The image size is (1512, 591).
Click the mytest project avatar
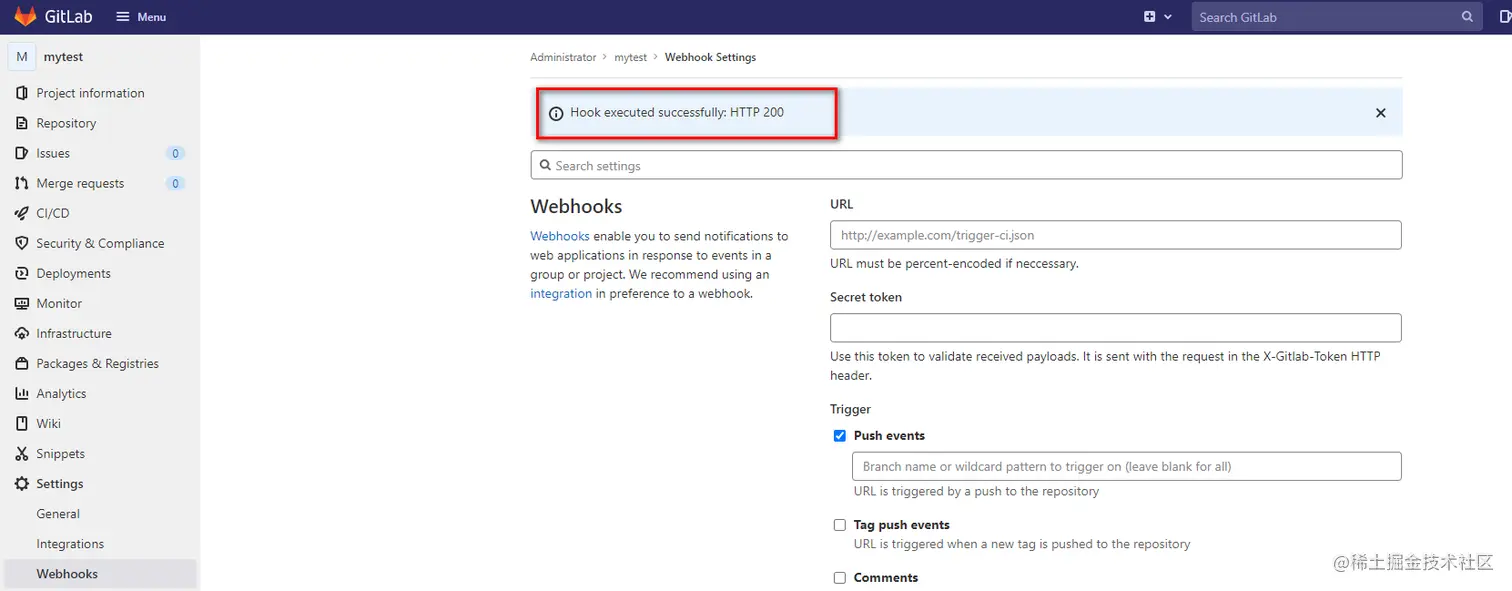click(22, 57)
